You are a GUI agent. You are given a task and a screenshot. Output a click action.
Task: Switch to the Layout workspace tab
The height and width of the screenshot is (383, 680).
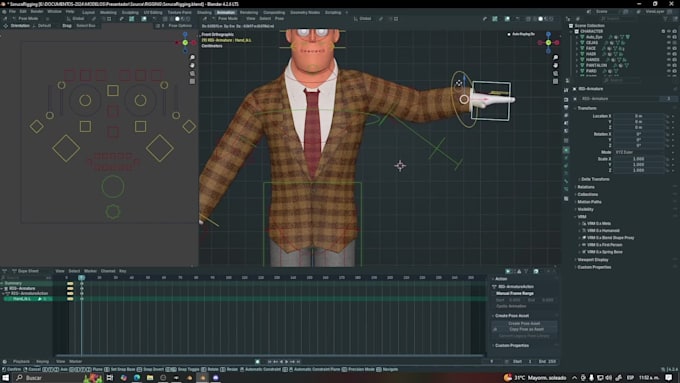(x=88, y=13)
